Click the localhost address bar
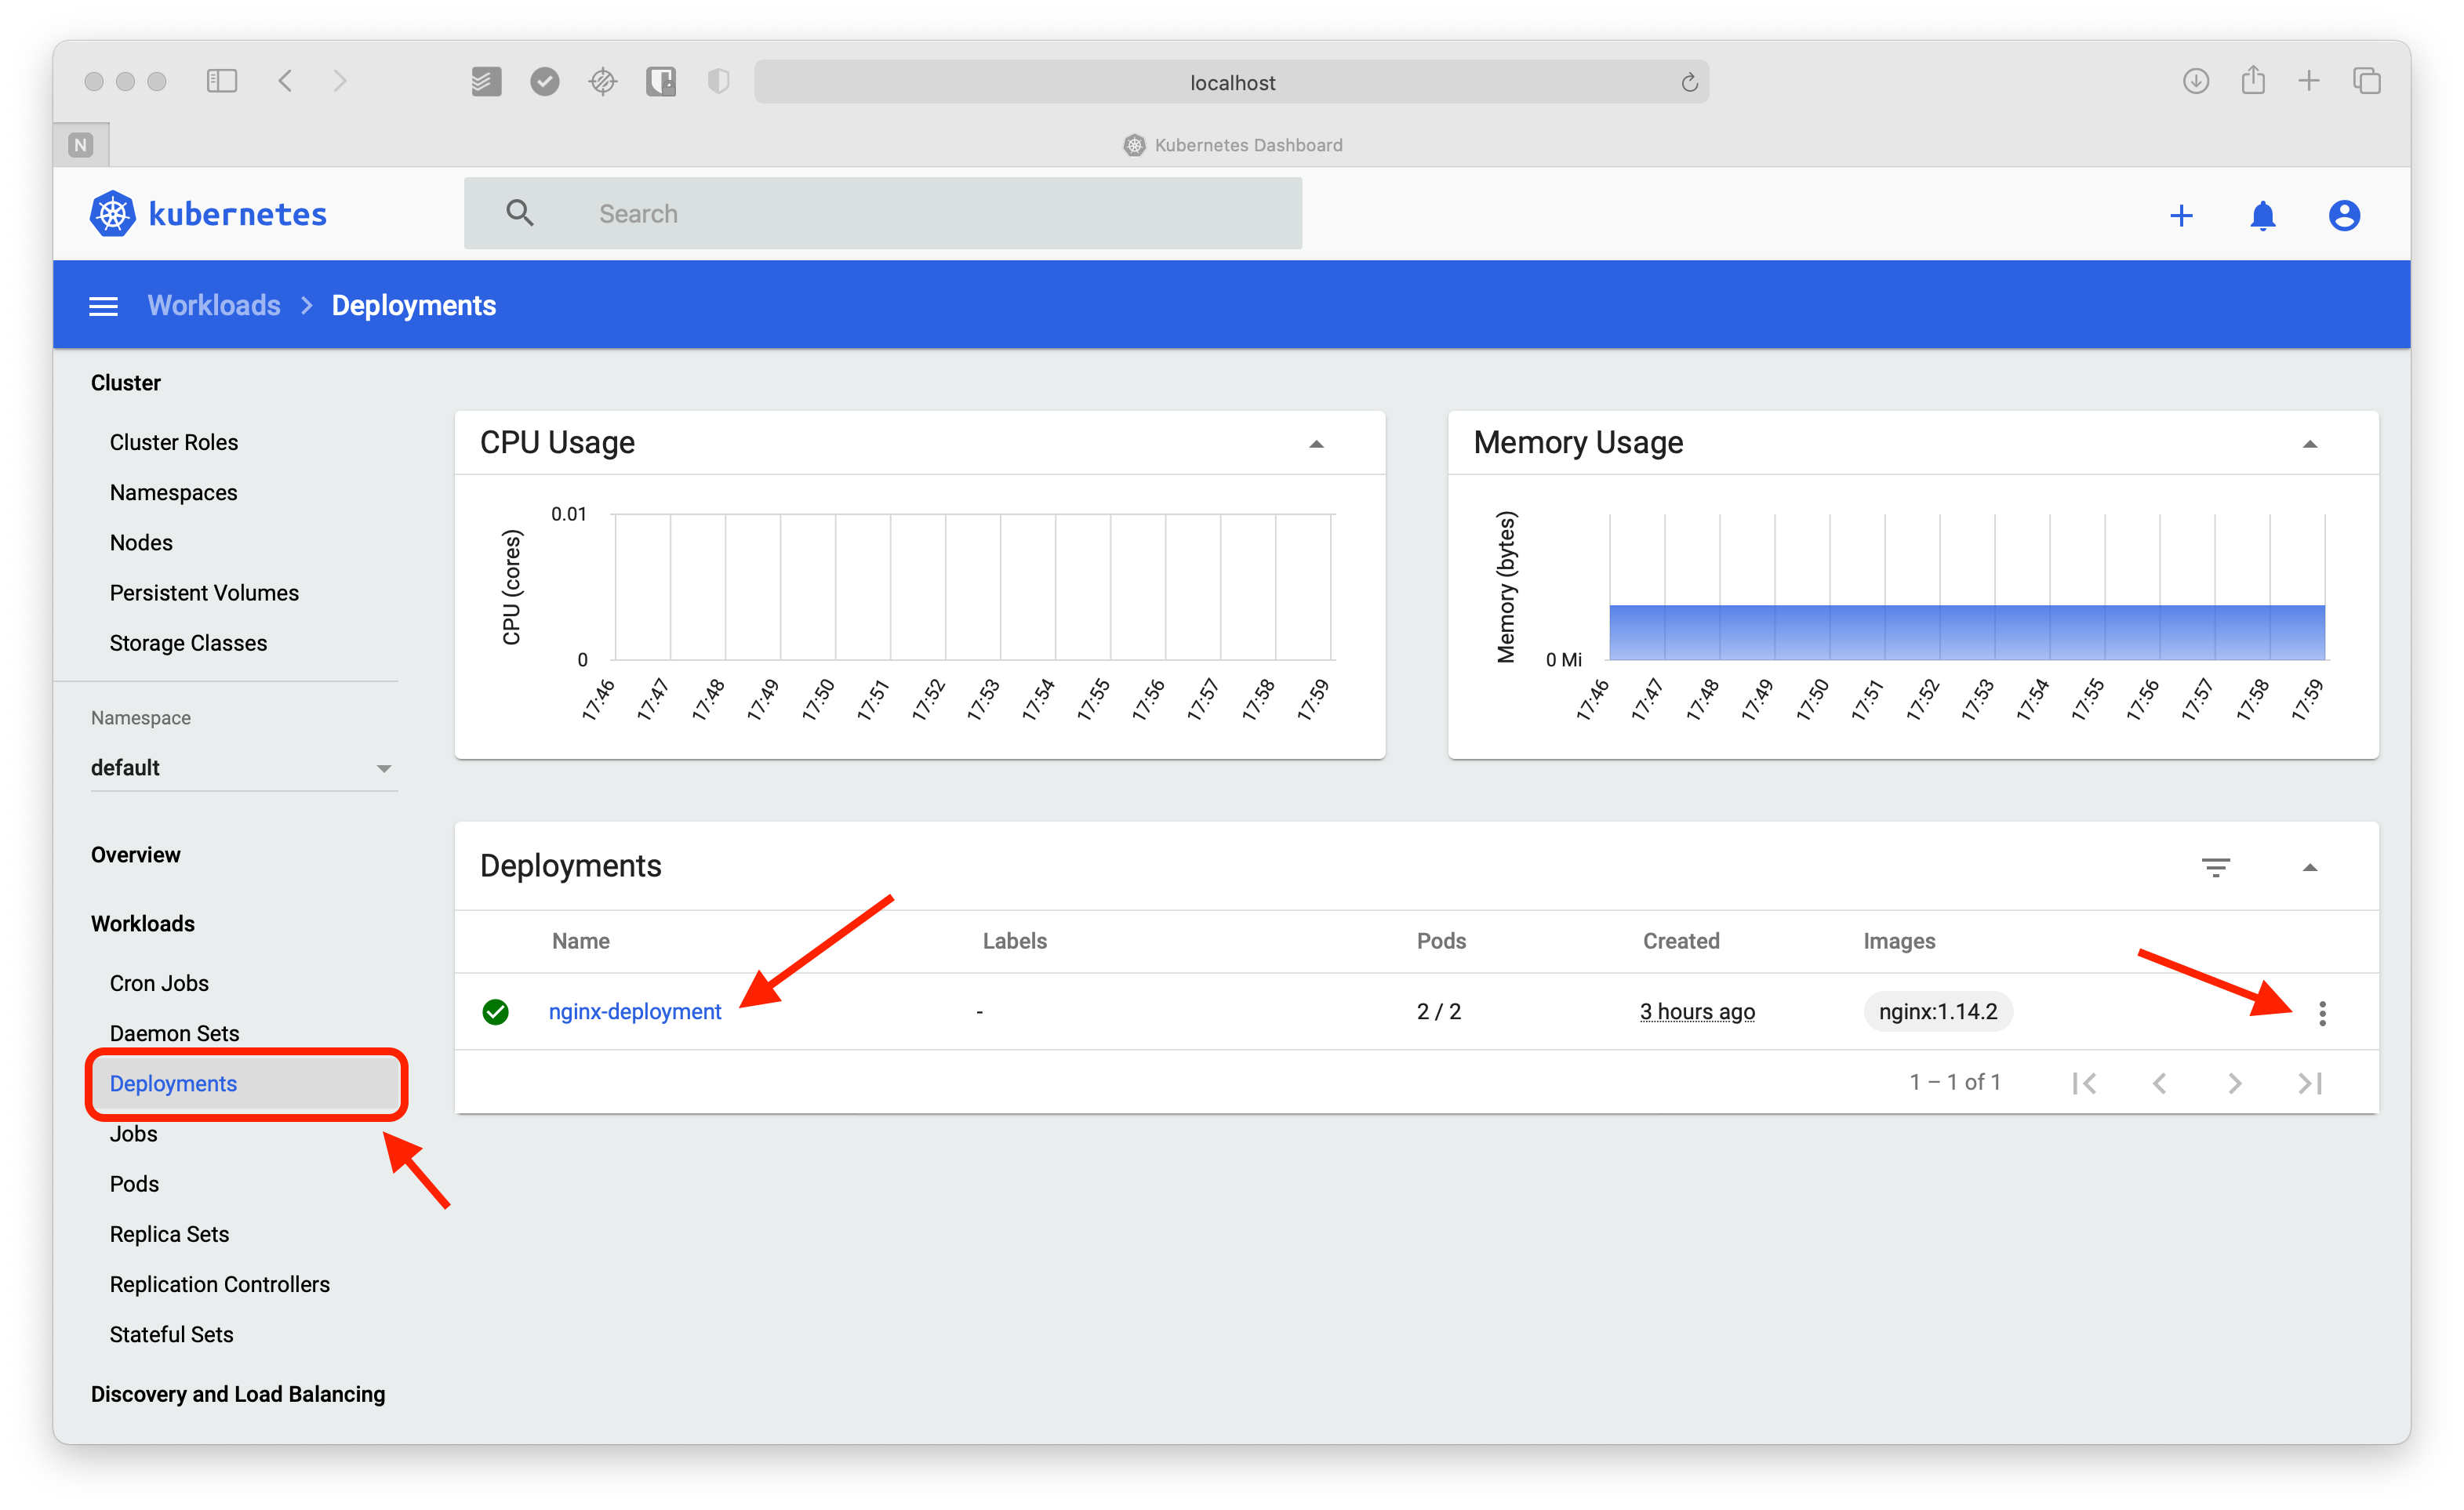The height and width of the screenshot is (1510, 2464). click(x=1231, y=82)
